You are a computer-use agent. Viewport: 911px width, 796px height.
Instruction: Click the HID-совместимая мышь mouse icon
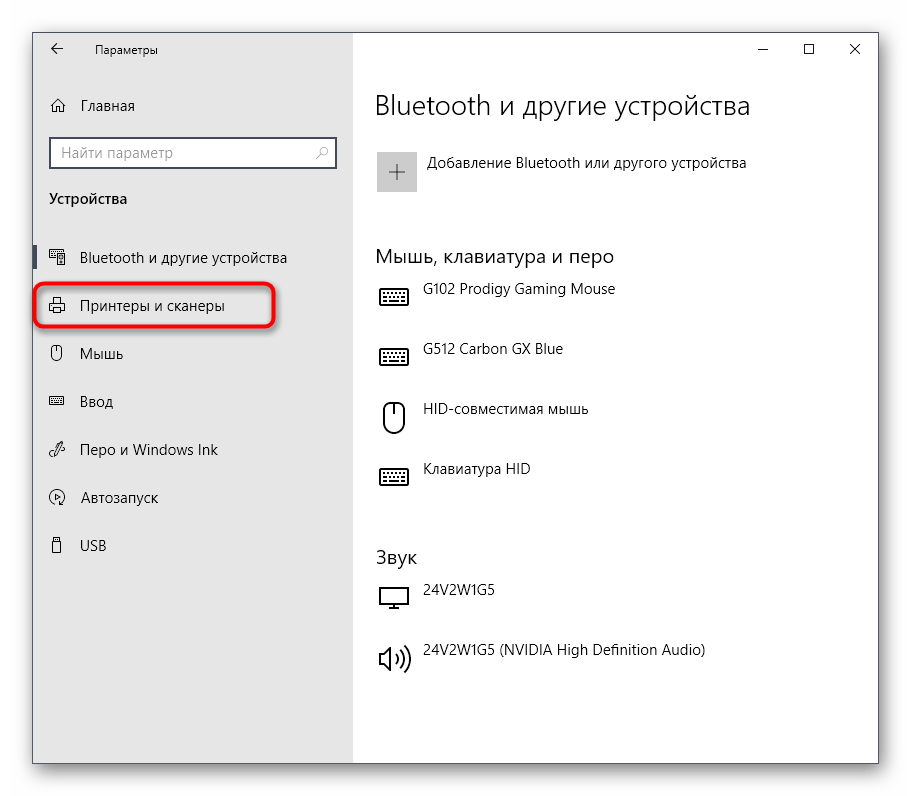pos(394,417)
